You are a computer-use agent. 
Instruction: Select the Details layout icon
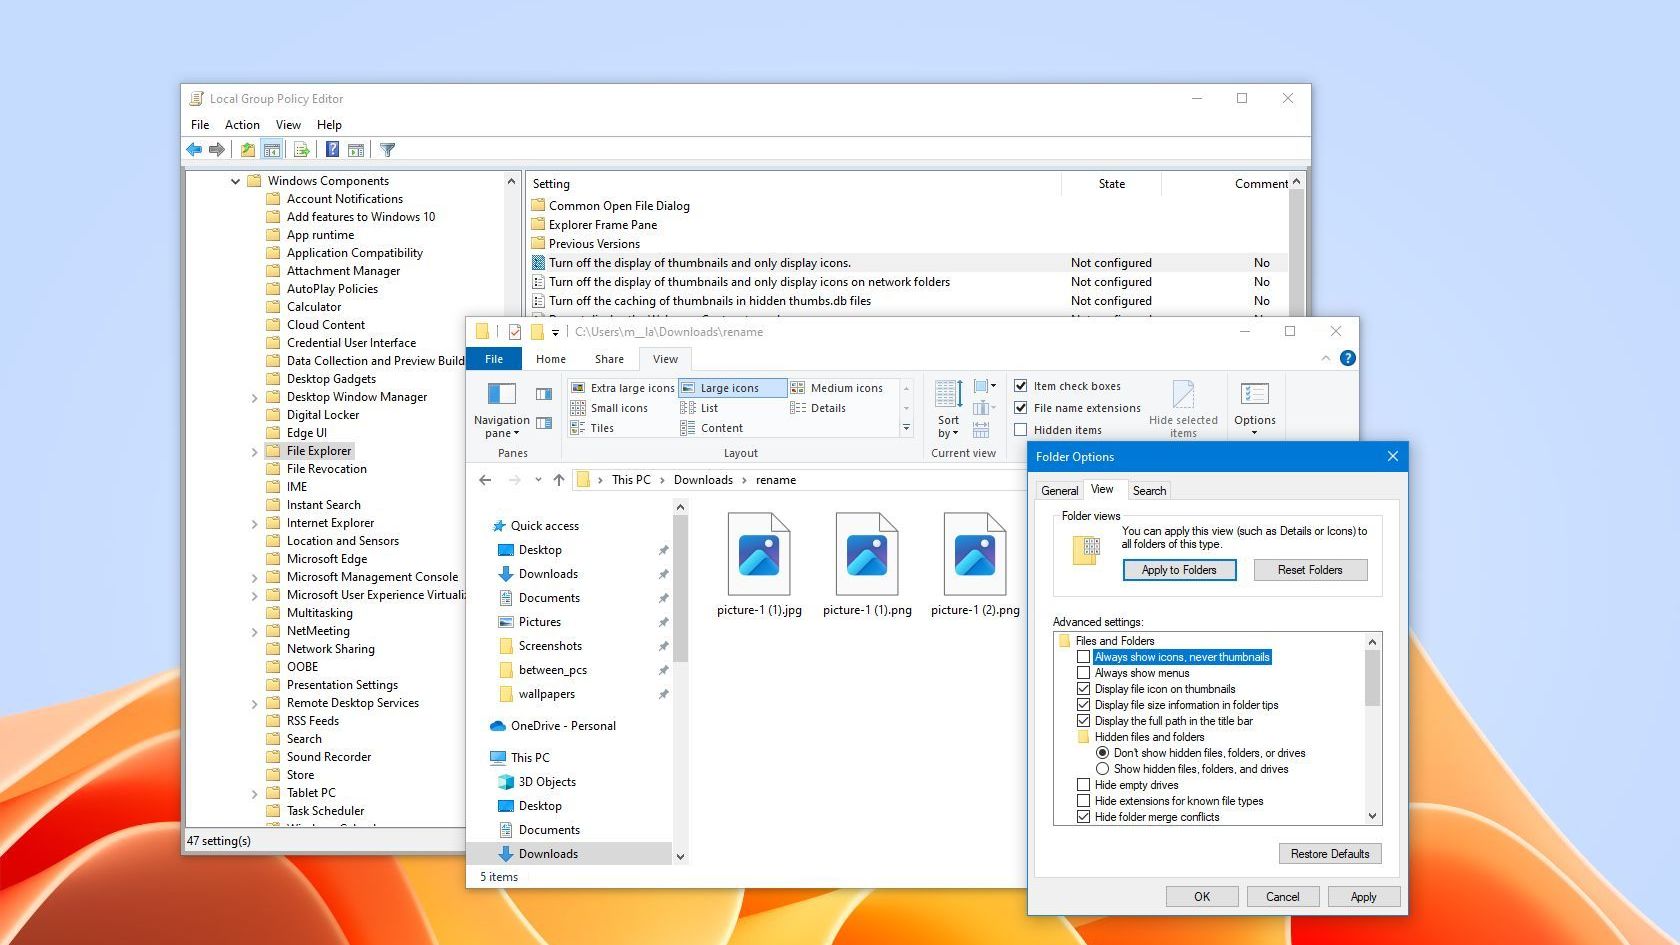pyautogui.click(x=798, y=408)
